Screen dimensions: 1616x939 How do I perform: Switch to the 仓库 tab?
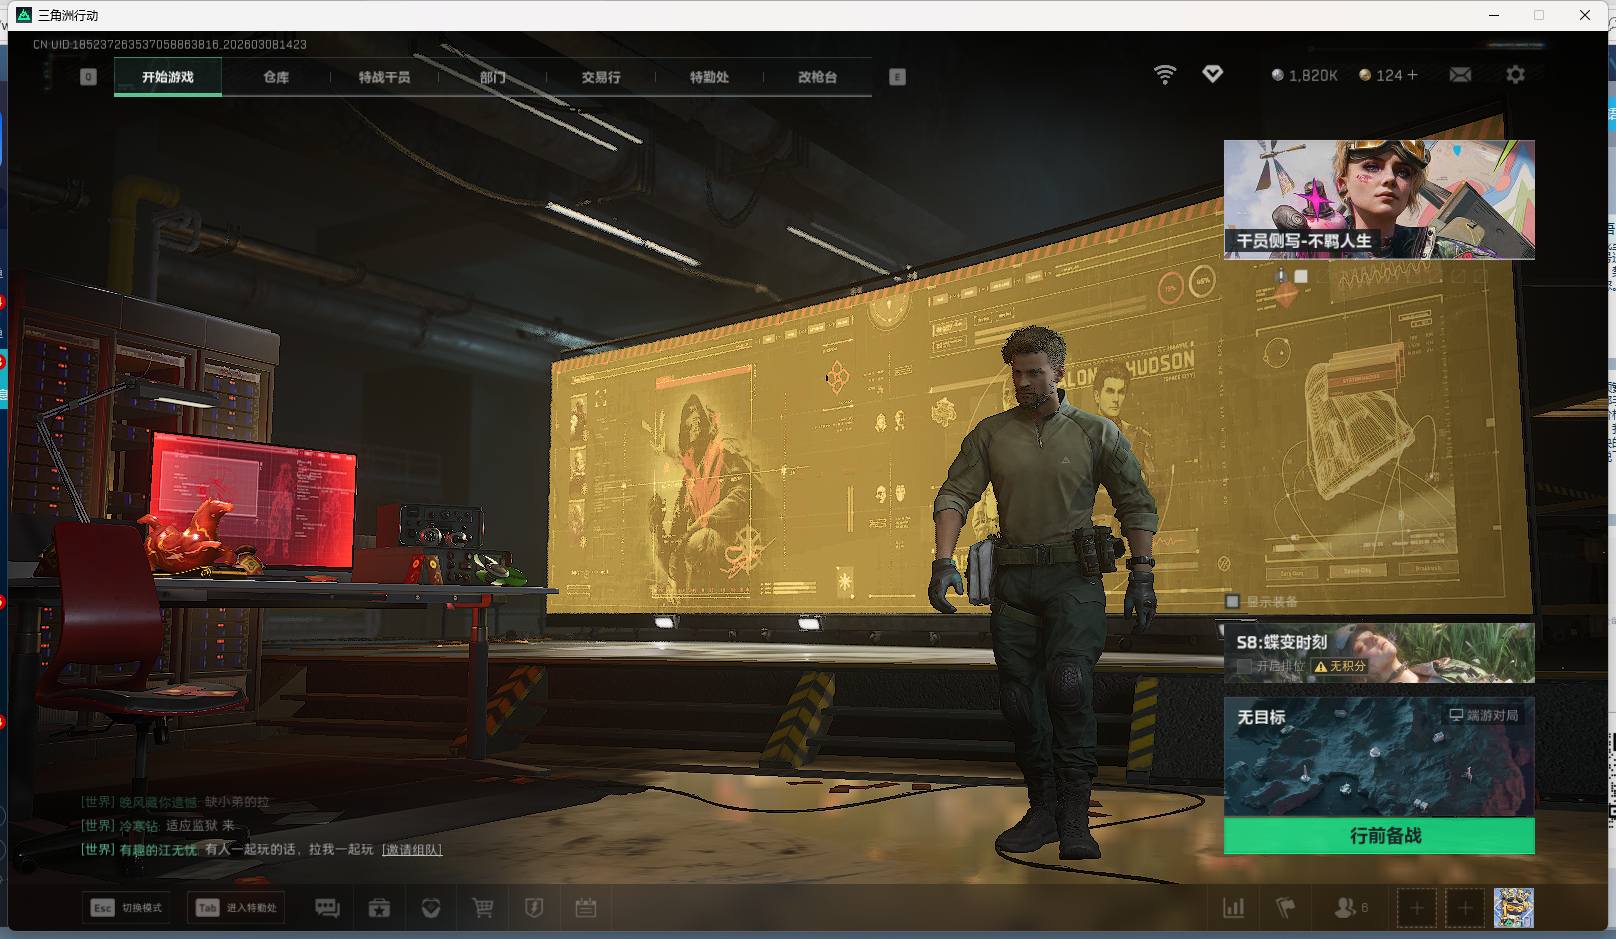point(276,77)
